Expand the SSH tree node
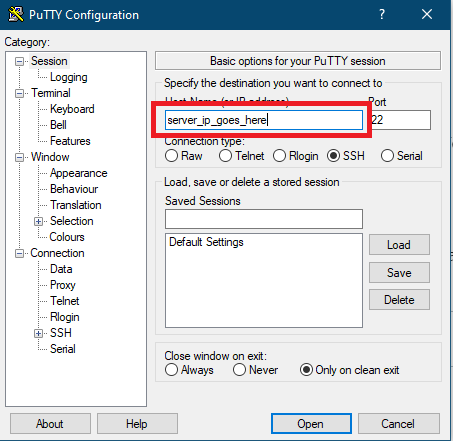The width and height of the screenshot is (453, 441). tap(39, 333)
